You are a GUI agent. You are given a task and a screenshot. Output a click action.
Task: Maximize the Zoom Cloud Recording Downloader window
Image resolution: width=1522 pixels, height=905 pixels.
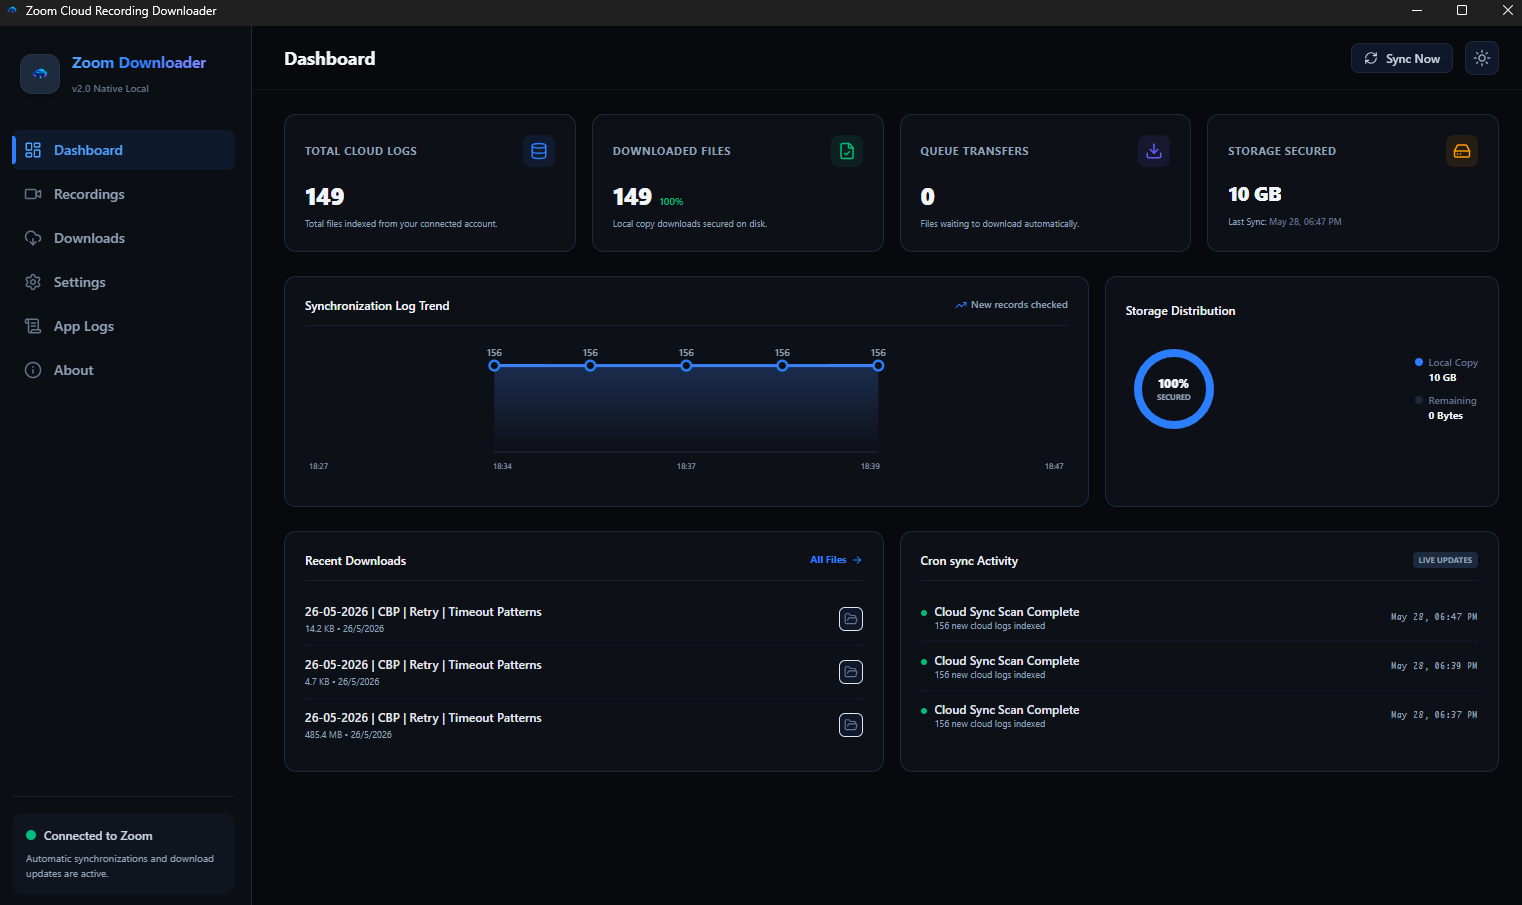pyautogui.click(x=1462, y=10)
